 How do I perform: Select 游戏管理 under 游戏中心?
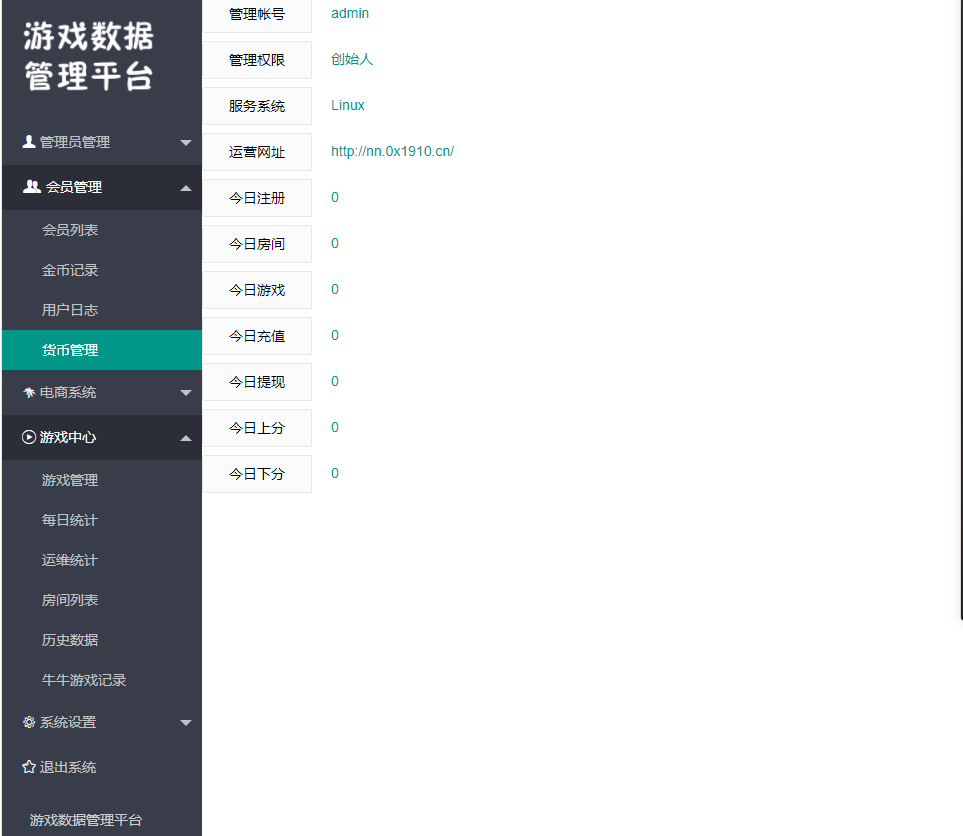click(x=70, y=479)
